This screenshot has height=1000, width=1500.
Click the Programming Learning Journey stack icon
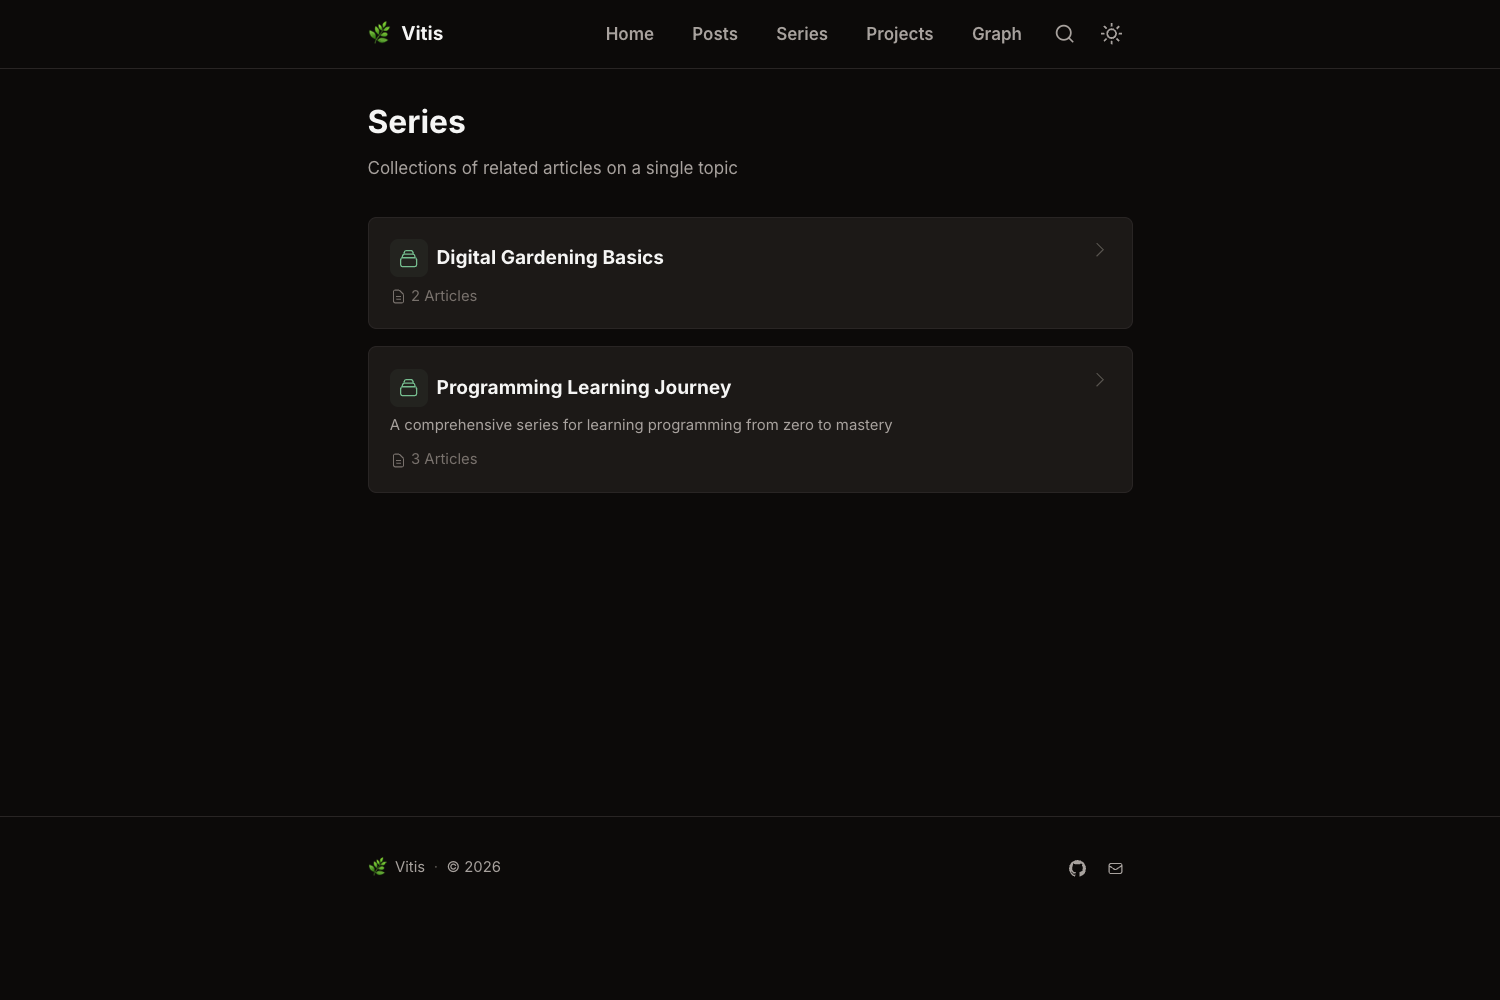point(409,388)
